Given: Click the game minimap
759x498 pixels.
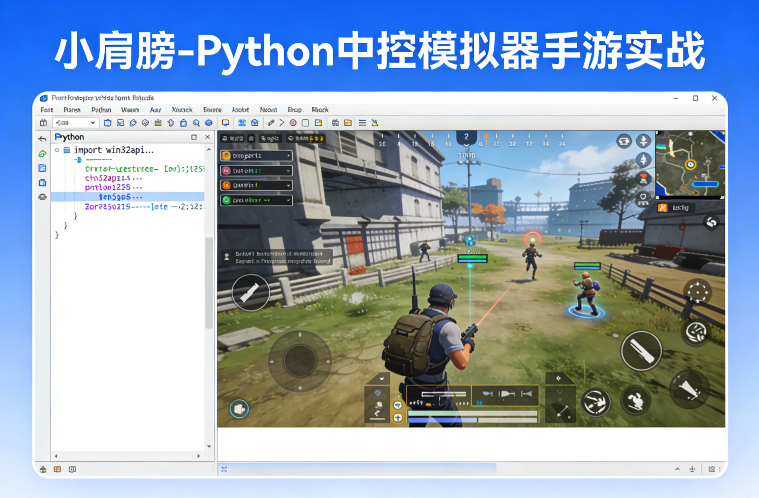Looking at the screenshot, I should coord(690,164).
